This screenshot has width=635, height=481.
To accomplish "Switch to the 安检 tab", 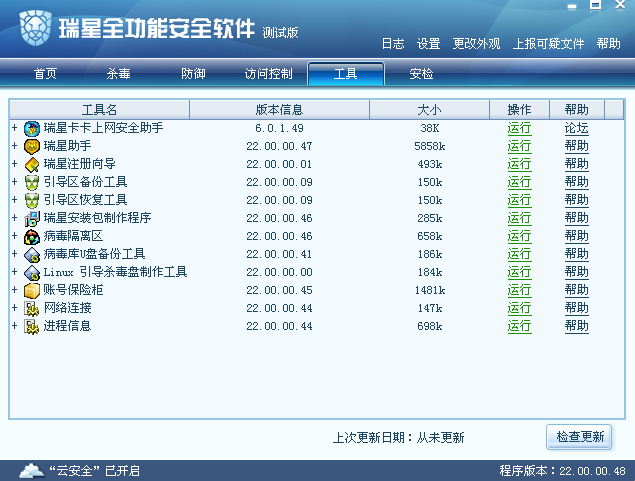I will click(421, 74).
